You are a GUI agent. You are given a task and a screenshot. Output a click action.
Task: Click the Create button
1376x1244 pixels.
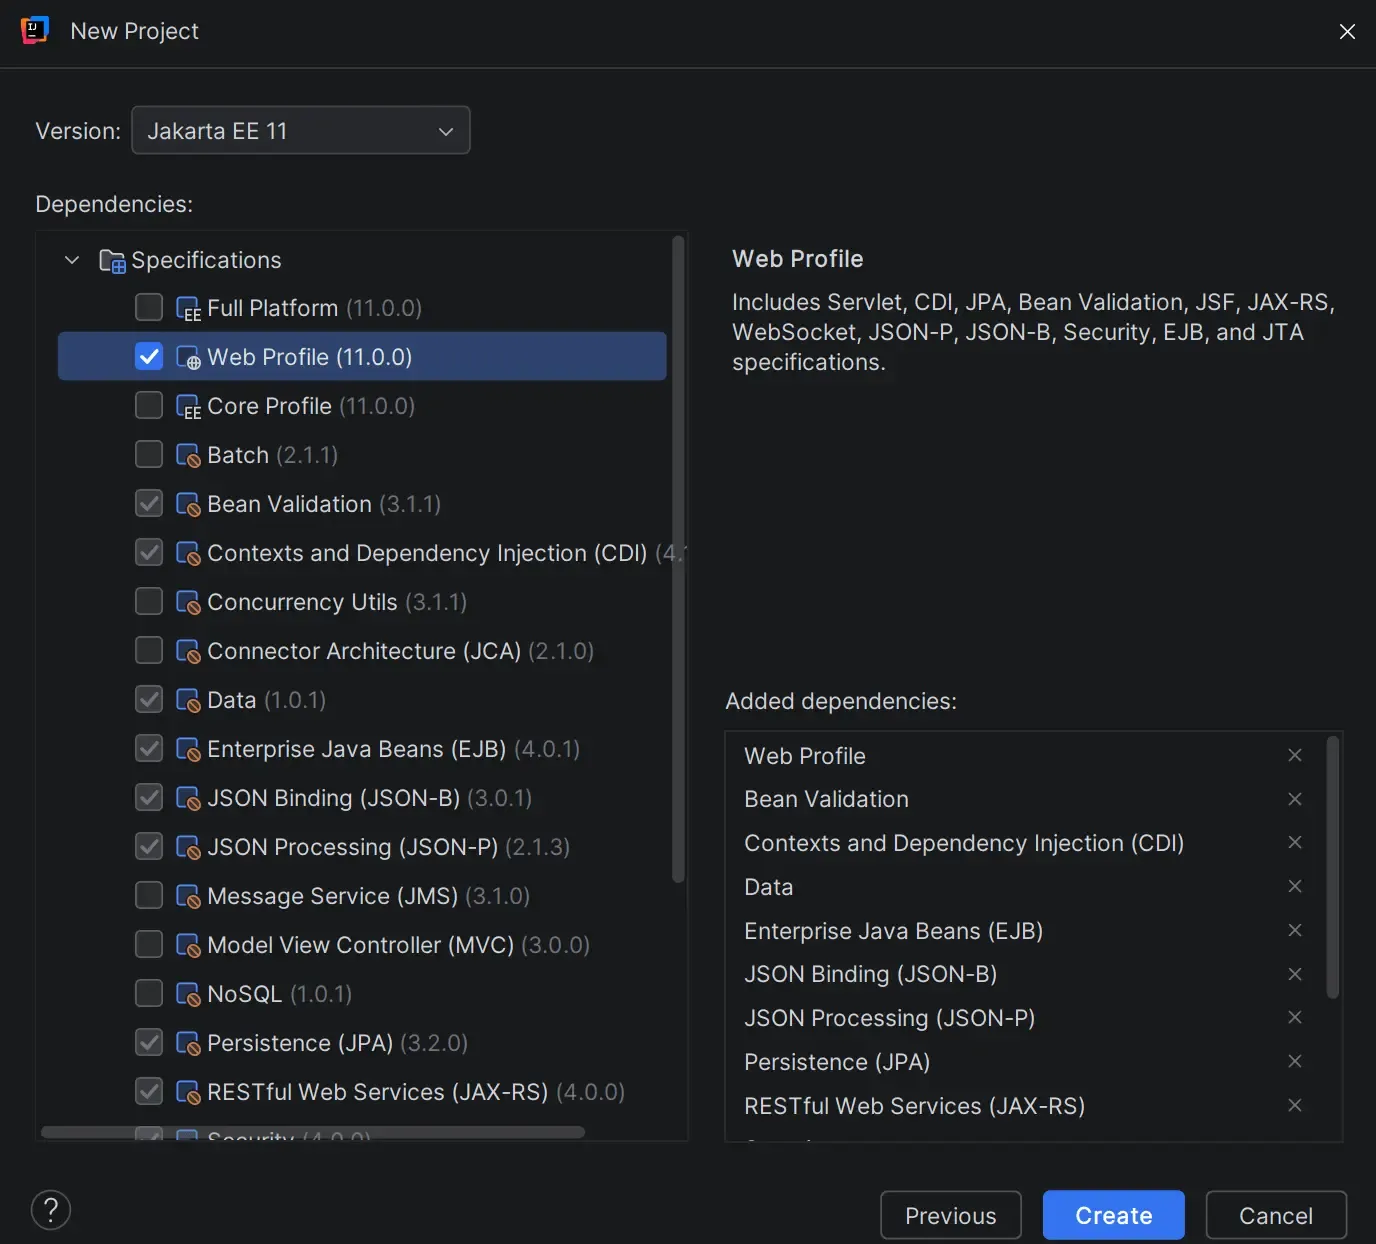click(1113, 1215)
